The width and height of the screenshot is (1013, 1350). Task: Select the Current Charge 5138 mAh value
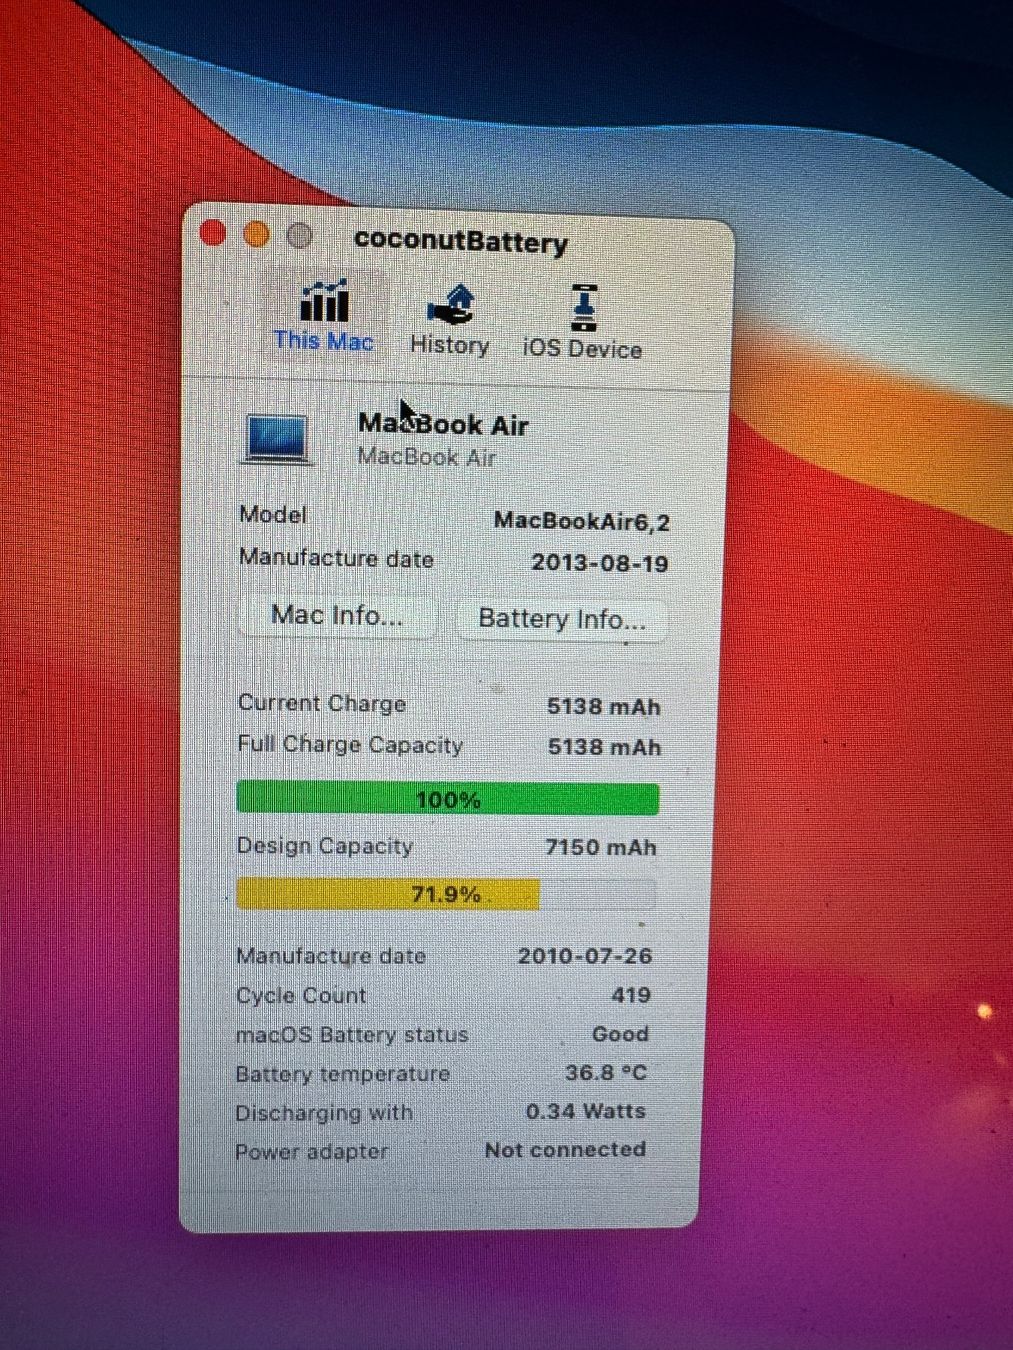(603, 707)
